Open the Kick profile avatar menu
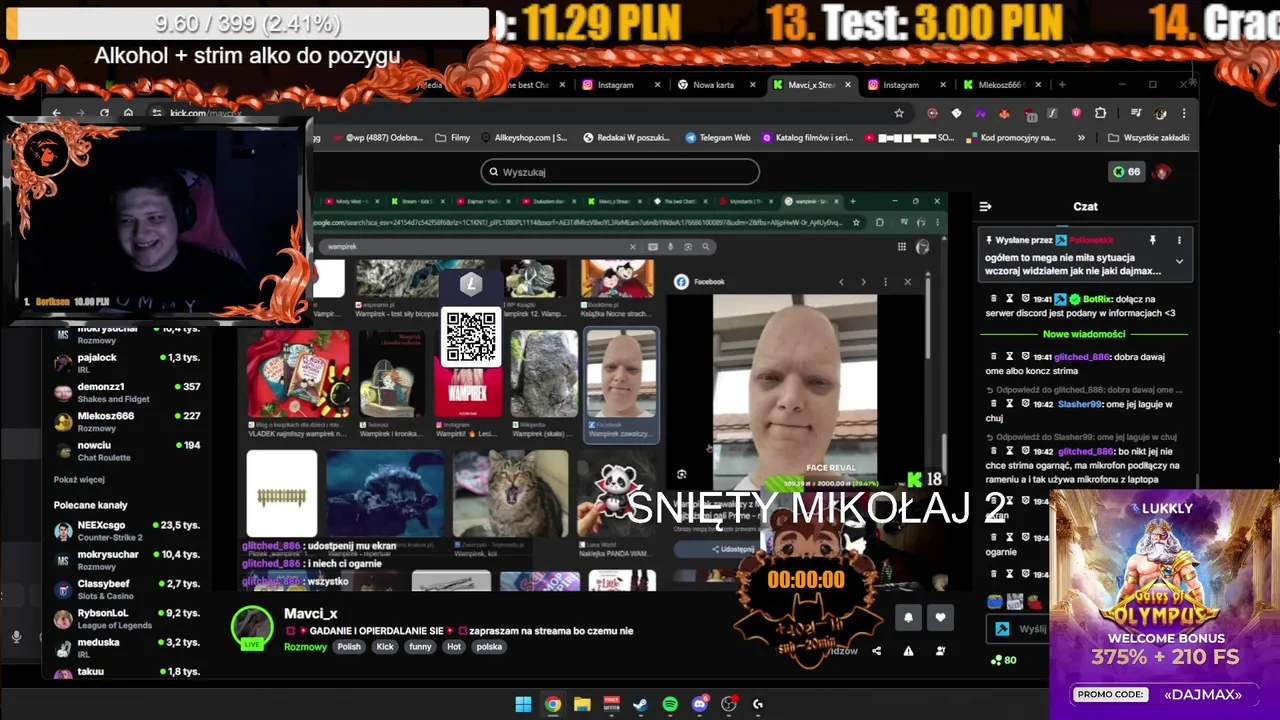This screenshot has width=1280, height=720. 1162,172
